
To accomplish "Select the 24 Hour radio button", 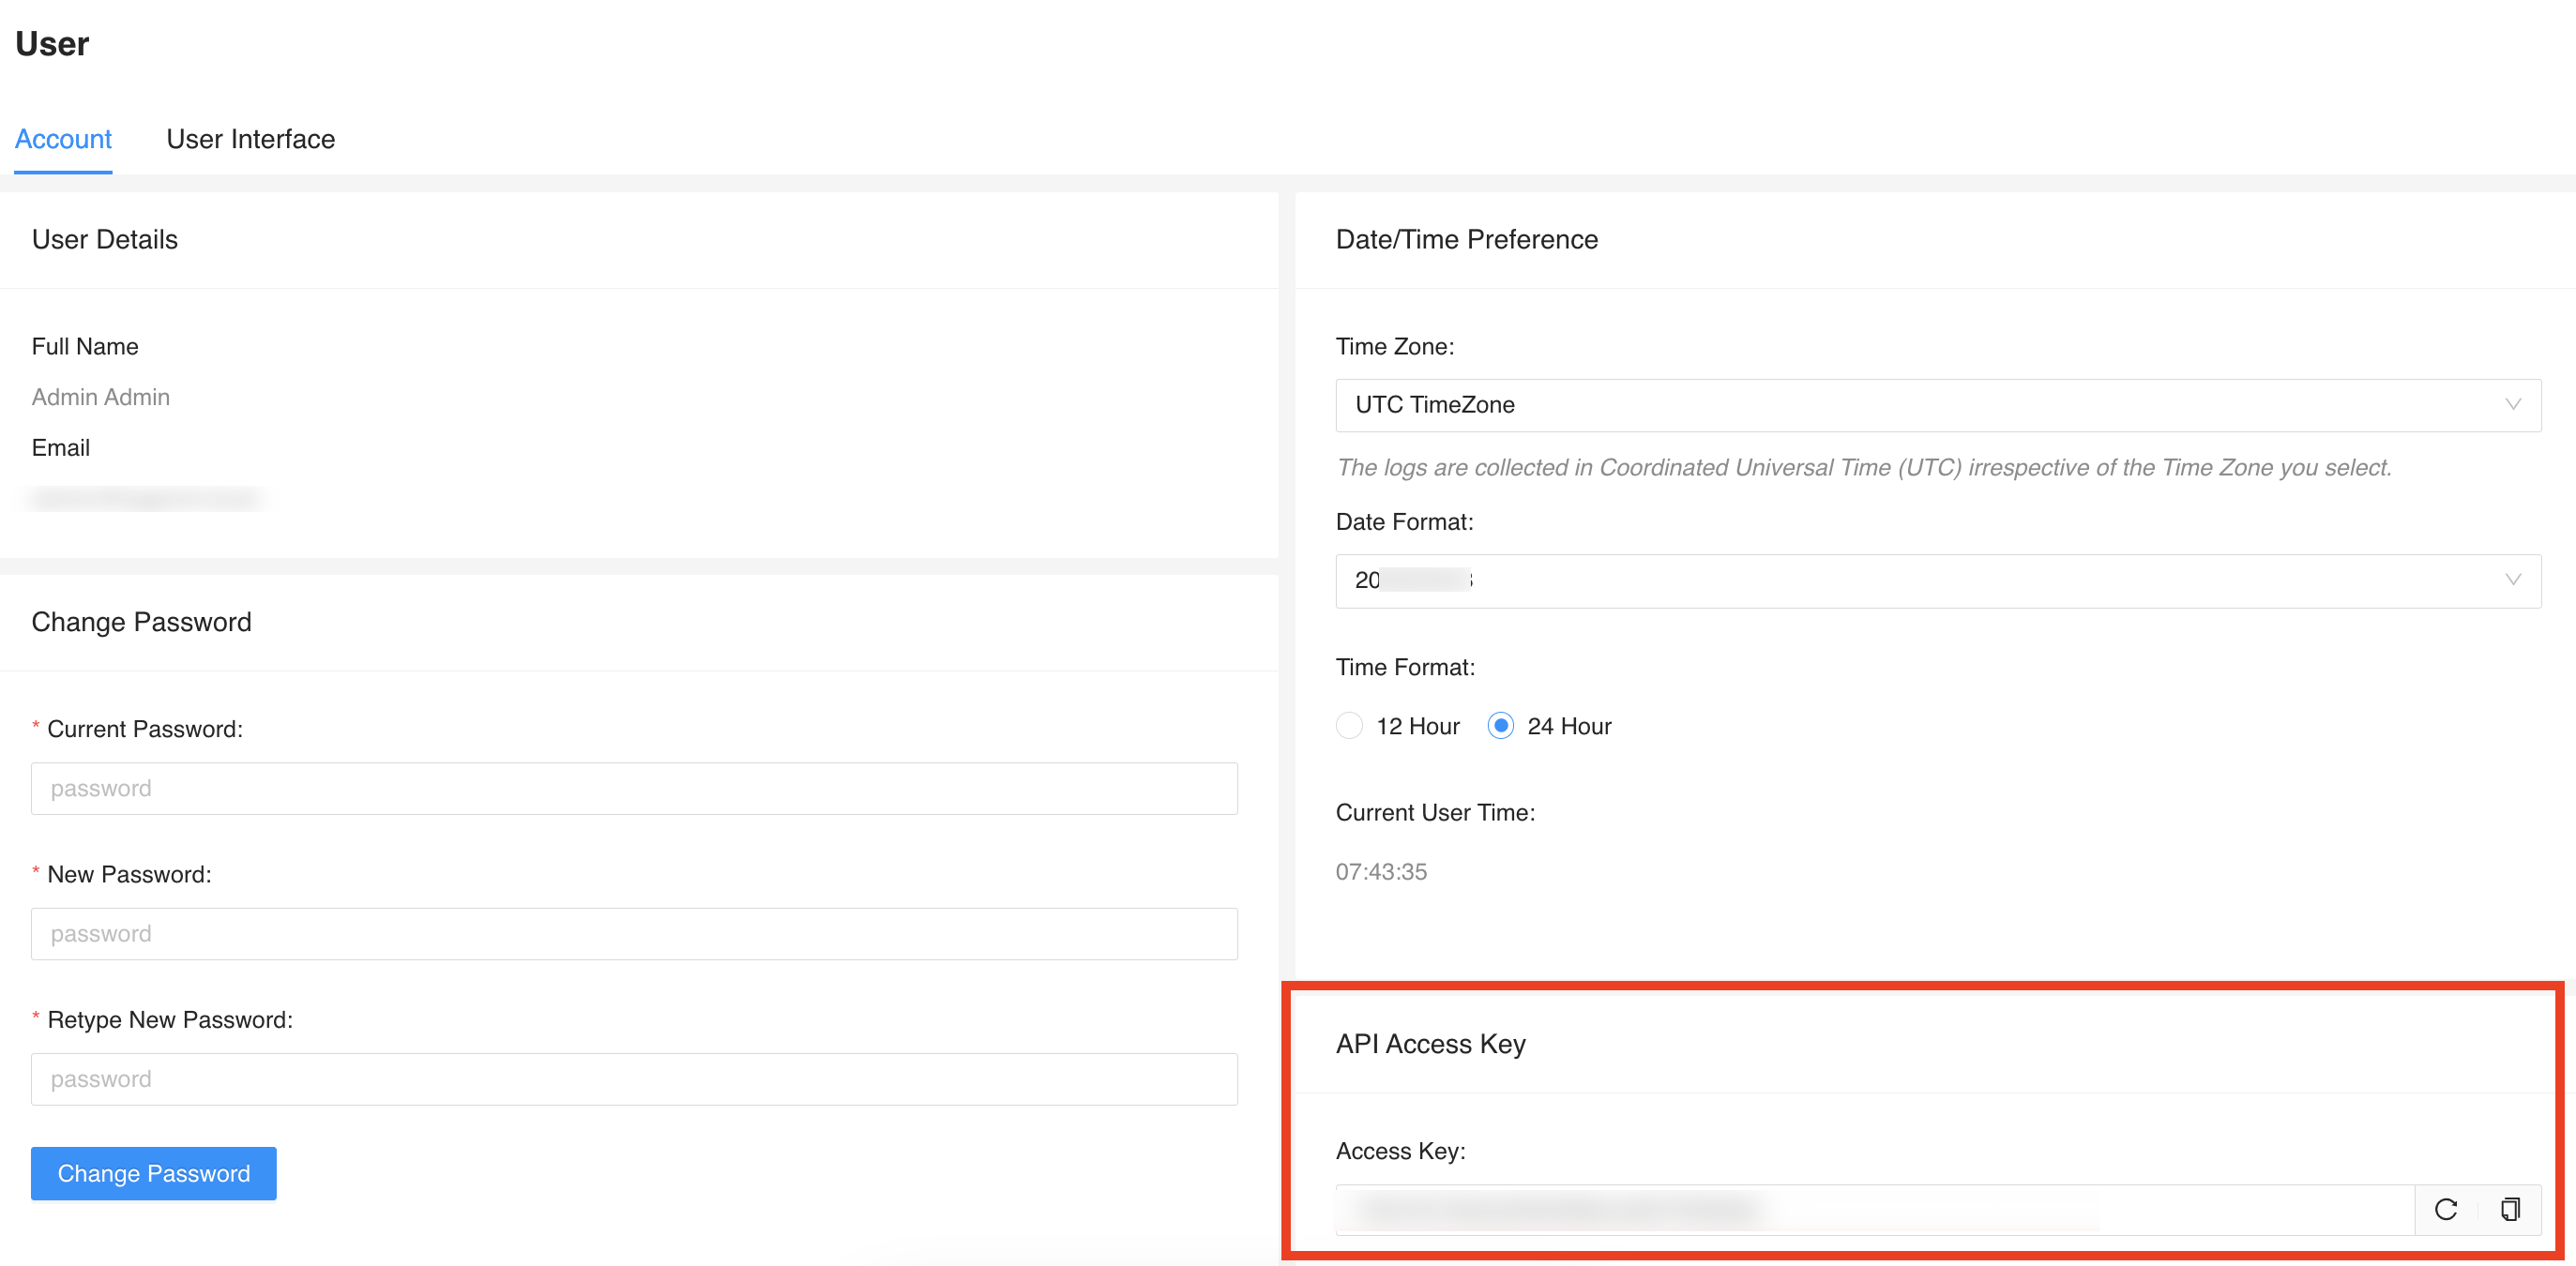I will pyautogui.click(x=1500, y=726).
